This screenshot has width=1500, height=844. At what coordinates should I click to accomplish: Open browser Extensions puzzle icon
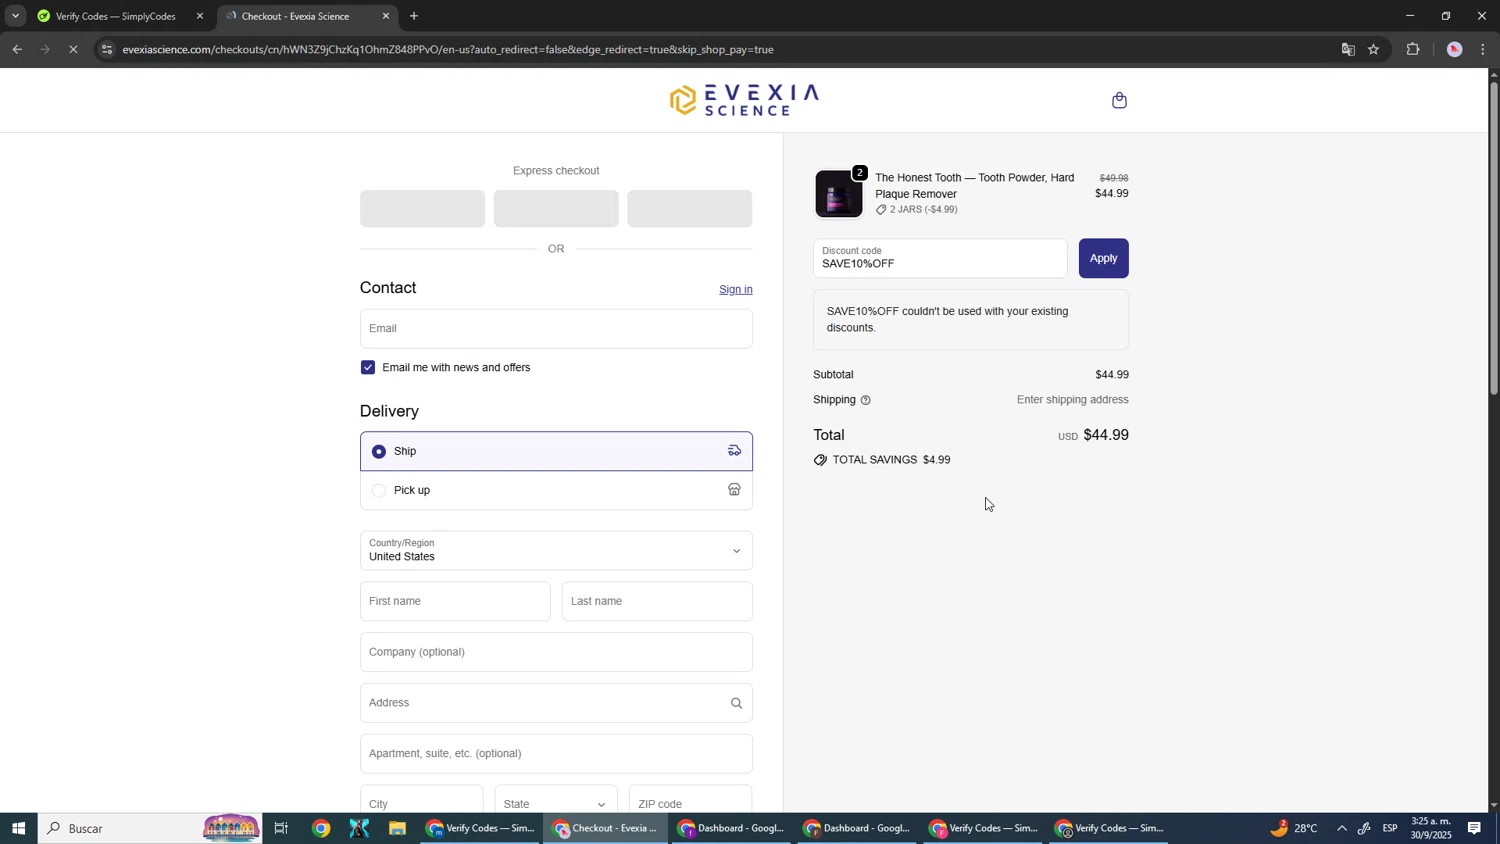tap(1413, 49)
